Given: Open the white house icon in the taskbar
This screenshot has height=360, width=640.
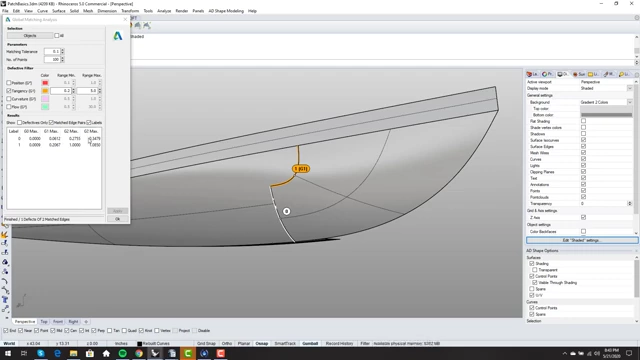Looking at the screenshot, I should pos(106,353).
